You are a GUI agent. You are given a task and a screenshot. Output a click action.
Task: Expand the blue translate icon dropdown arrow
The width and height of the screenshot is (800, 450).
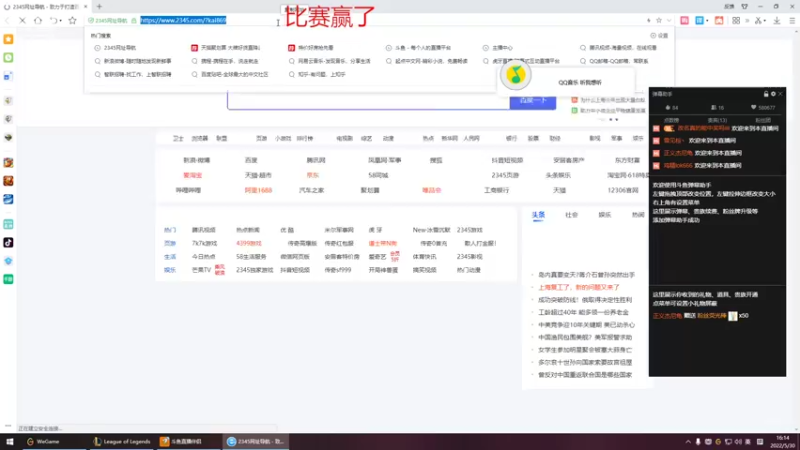click(707, 21)
